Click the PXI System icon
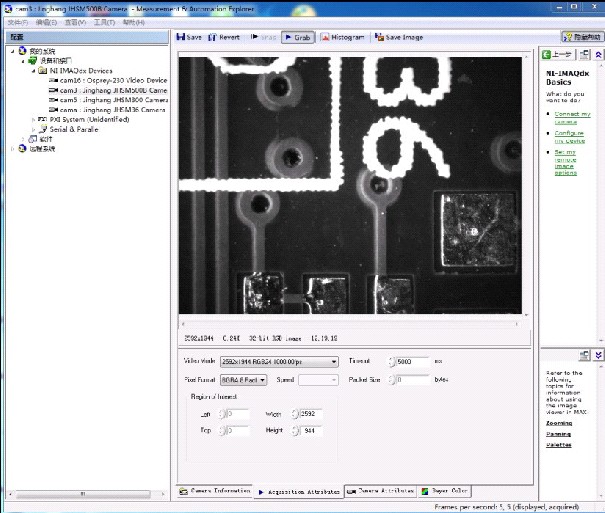The height and width of the screenshot is (513, 605). point(42,120)
